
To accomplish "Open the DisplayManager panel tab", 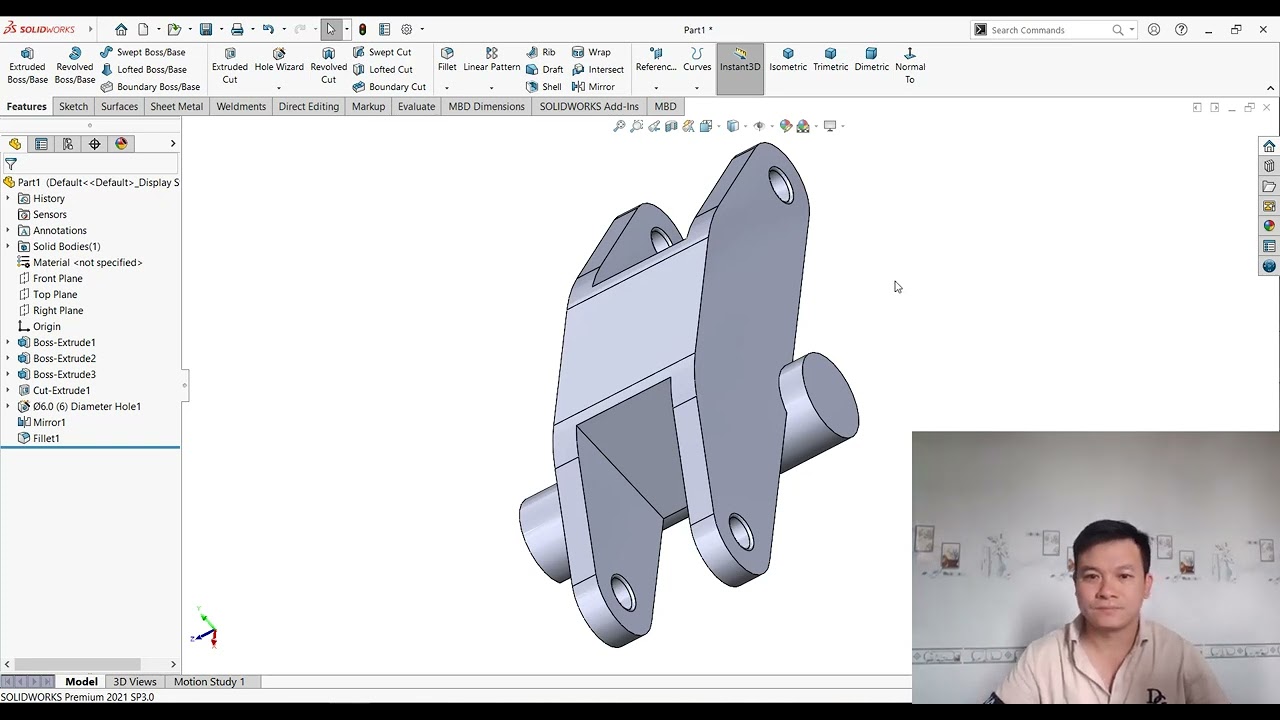I will [122, 144].
